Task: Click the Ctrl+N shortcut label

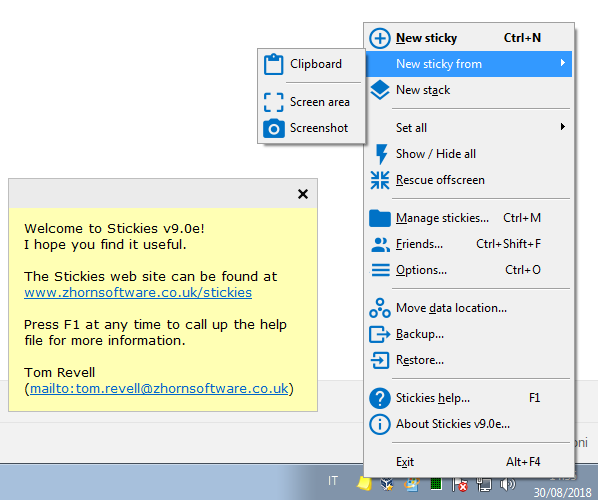Action: click(522, 38)
